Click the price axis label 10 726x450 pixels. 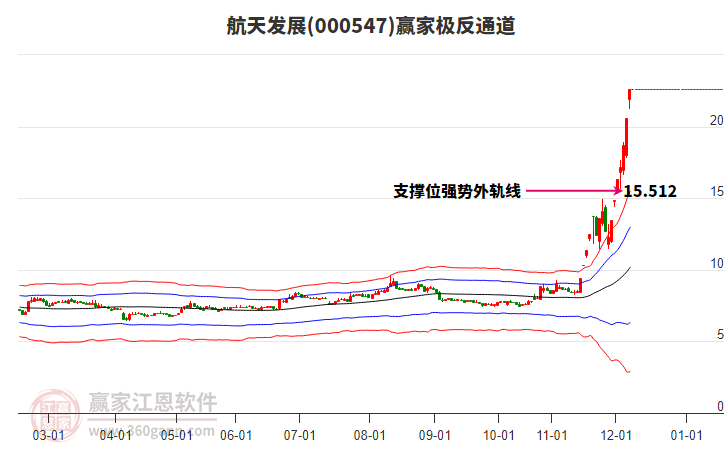pos(717,263)
